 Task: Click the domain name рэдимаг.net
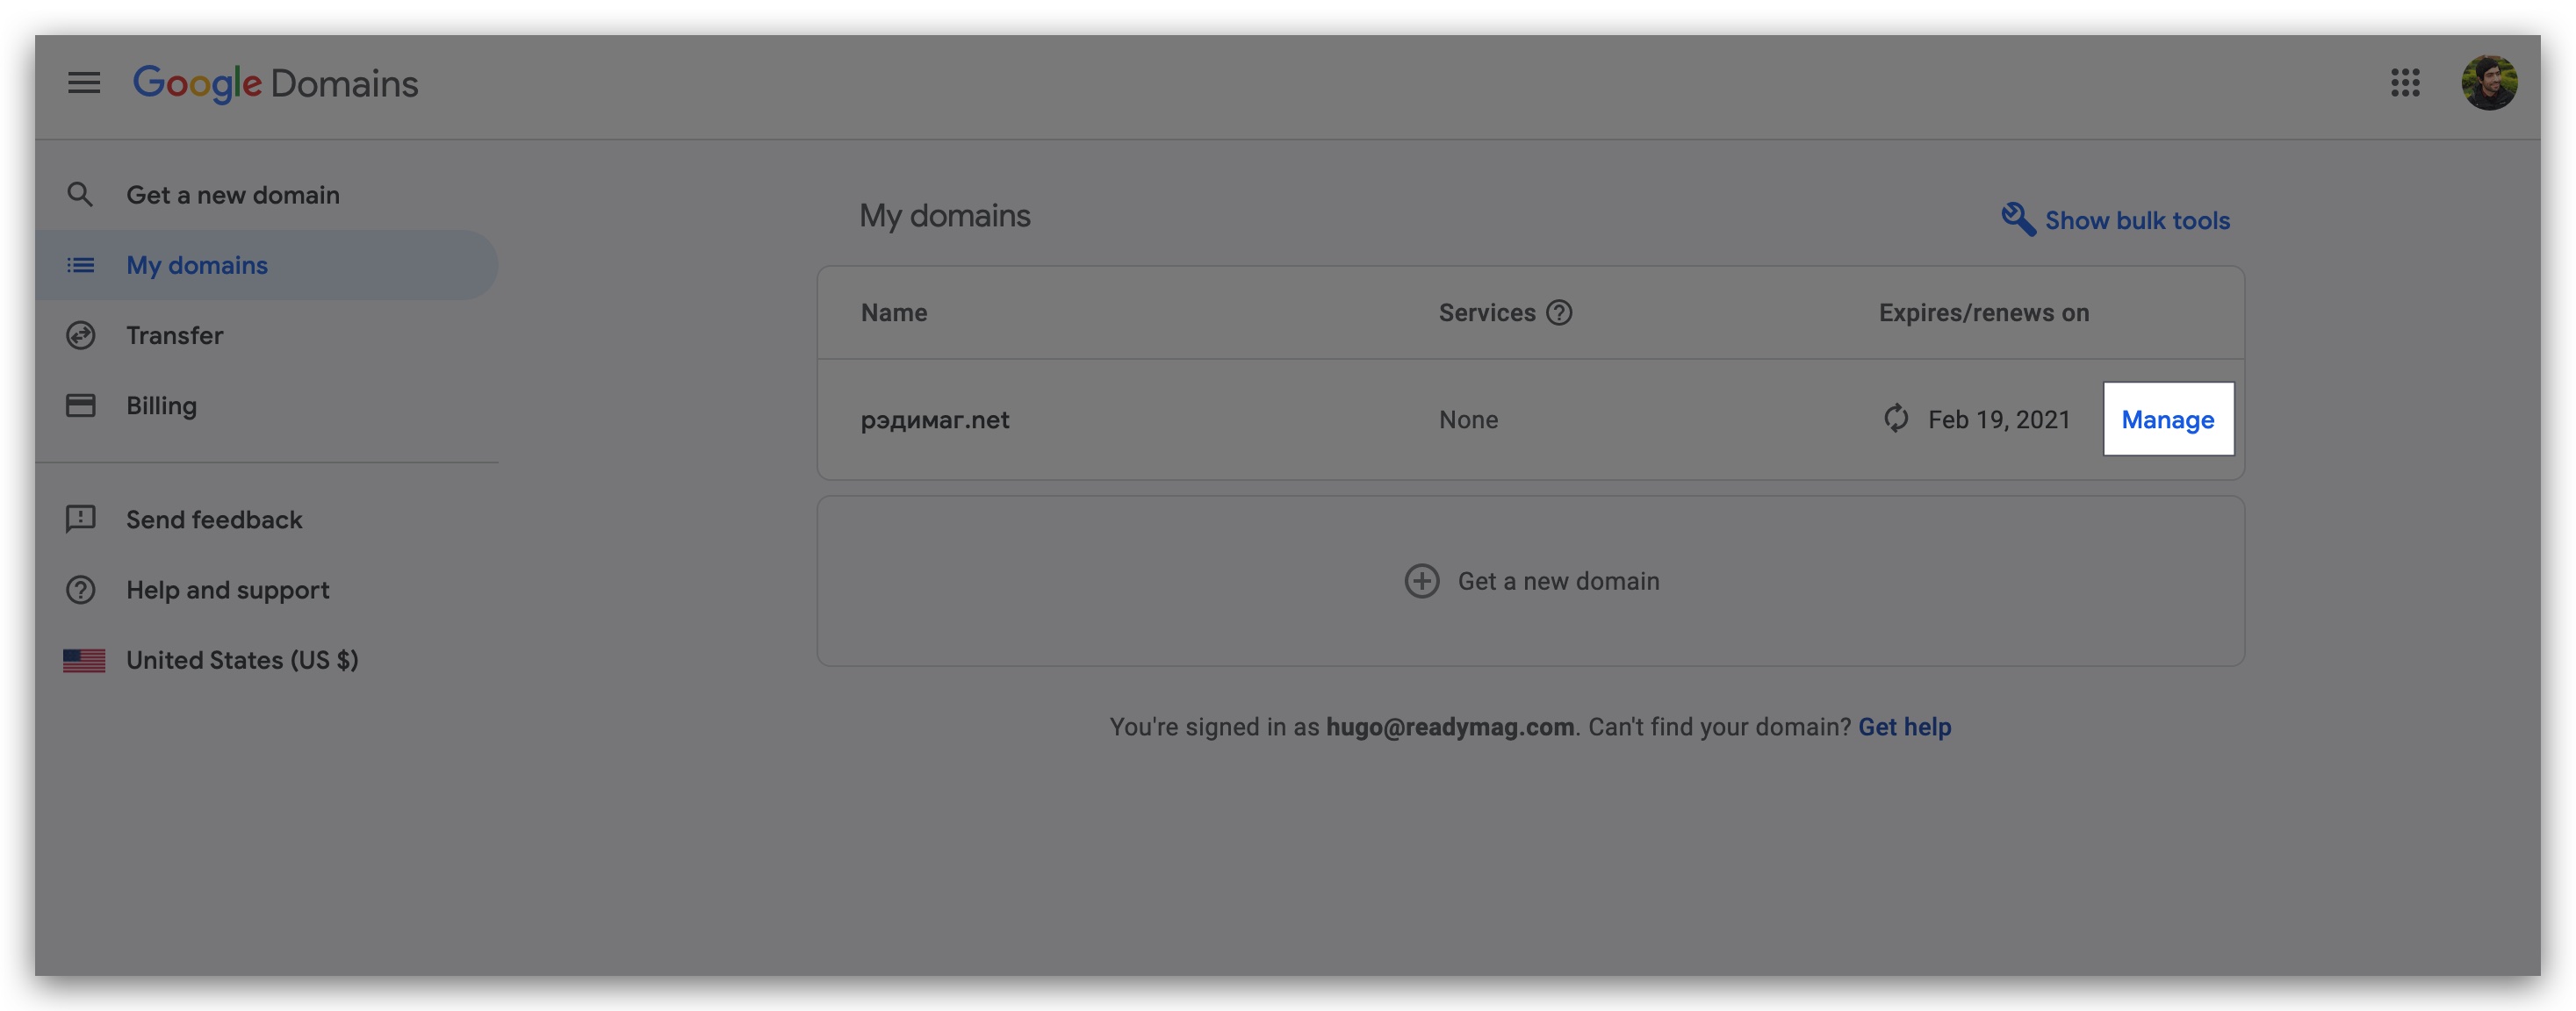click(x=935, y=420)
